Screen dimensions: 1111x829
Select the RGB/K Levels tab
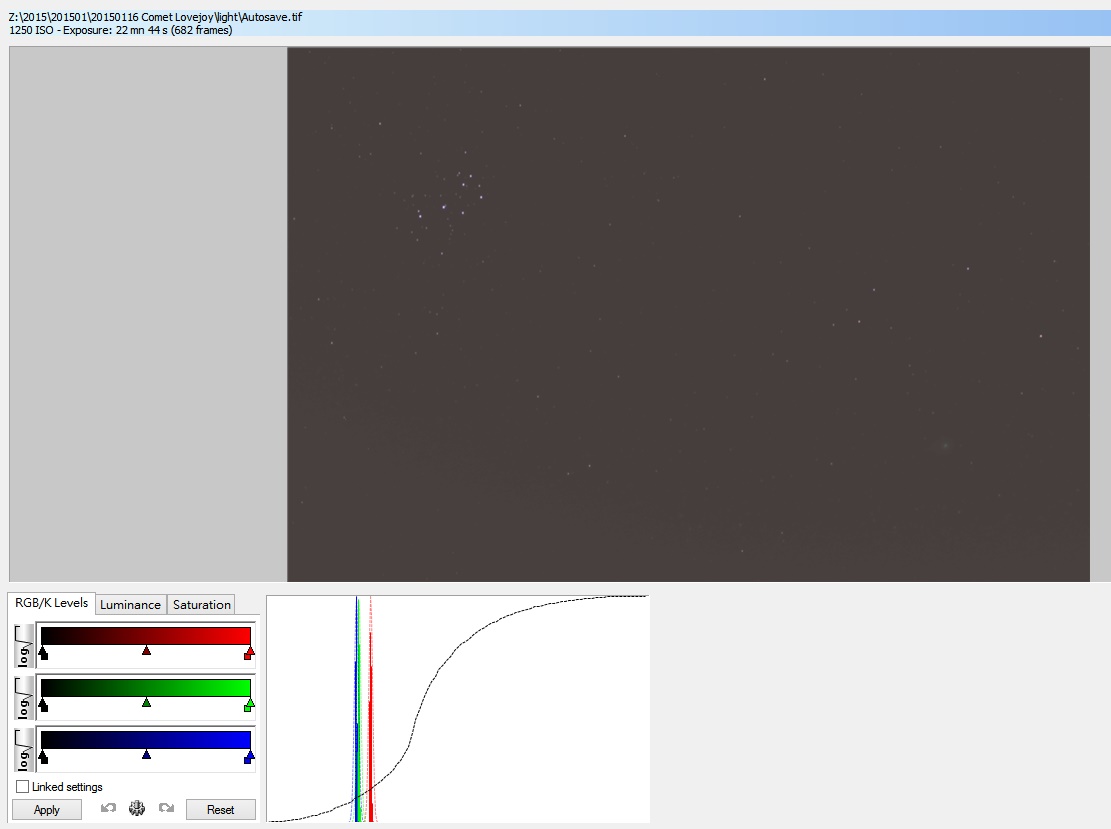point(52,603)
